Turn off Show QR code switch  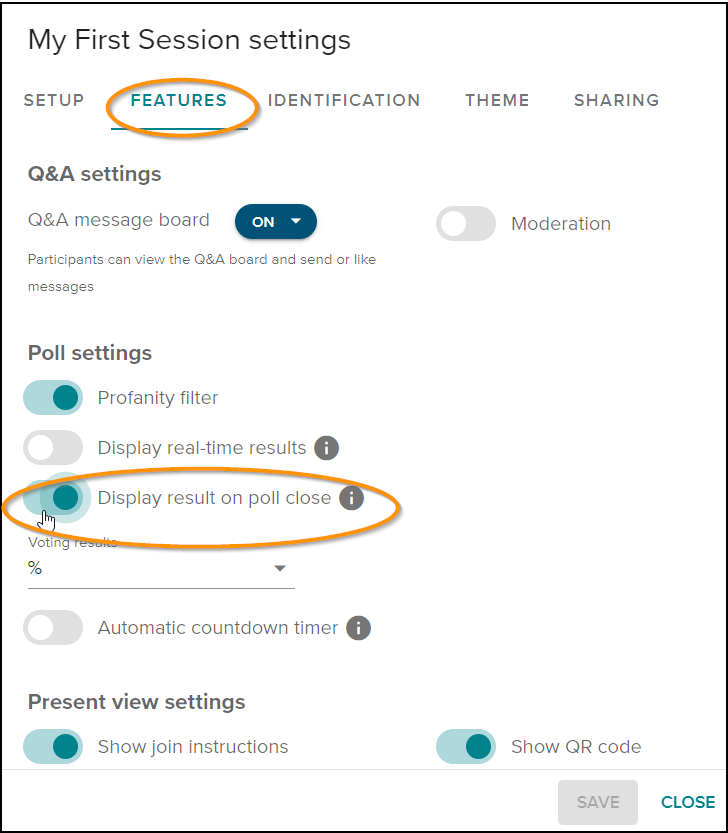pos(466,746)
